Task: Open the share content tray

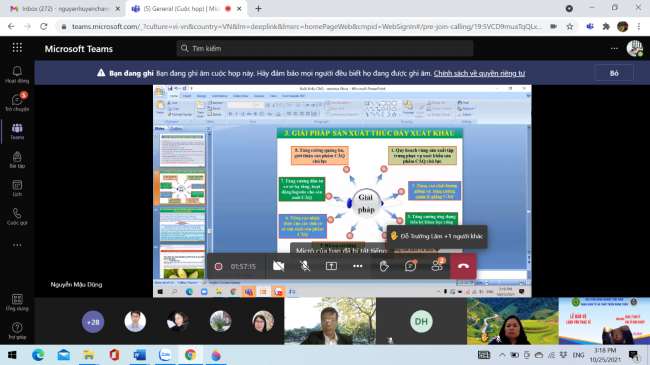Action: 331,266
